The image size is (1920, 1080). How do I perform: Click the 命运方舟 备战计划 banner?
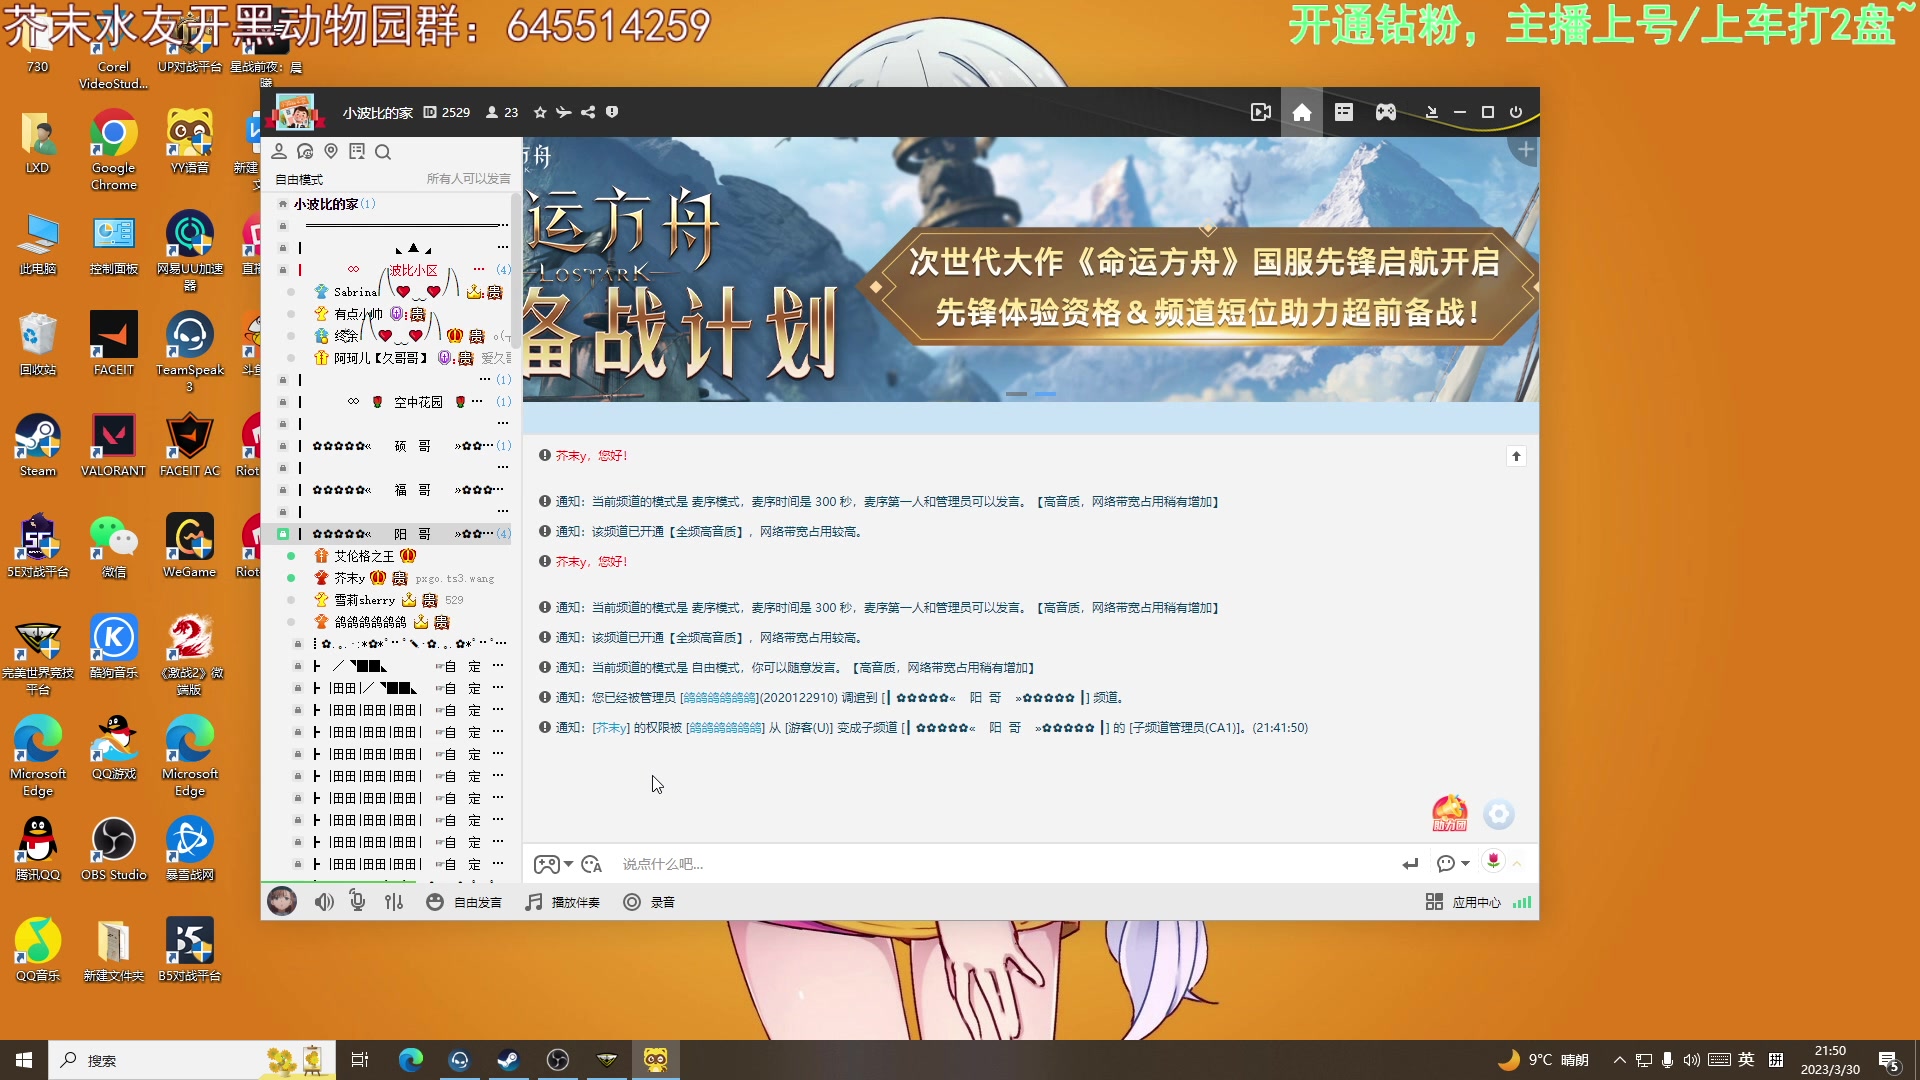[1030, 270]
